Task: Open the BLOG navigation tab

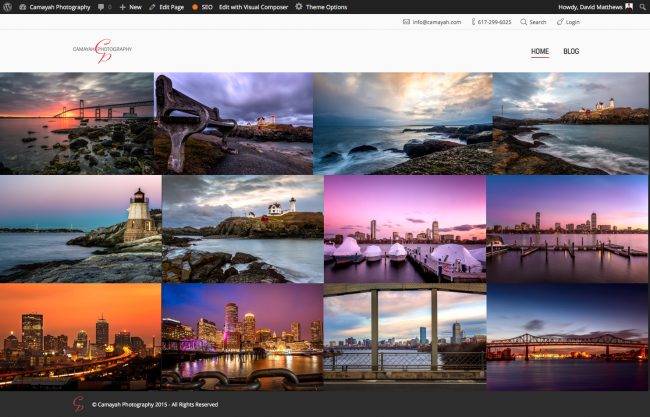Action: [571, 51]
